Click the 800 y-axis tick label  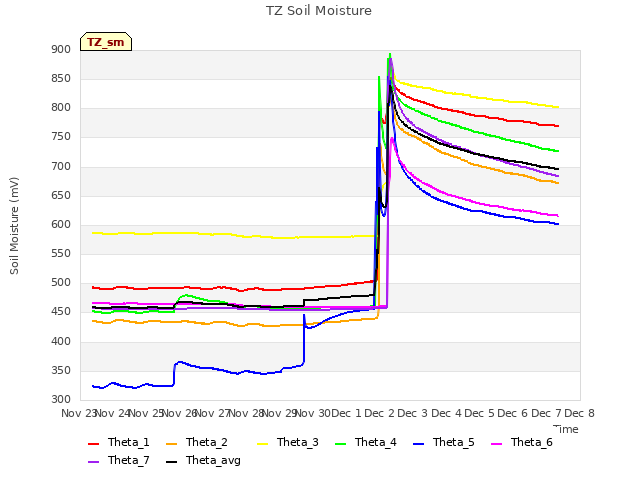61,108
